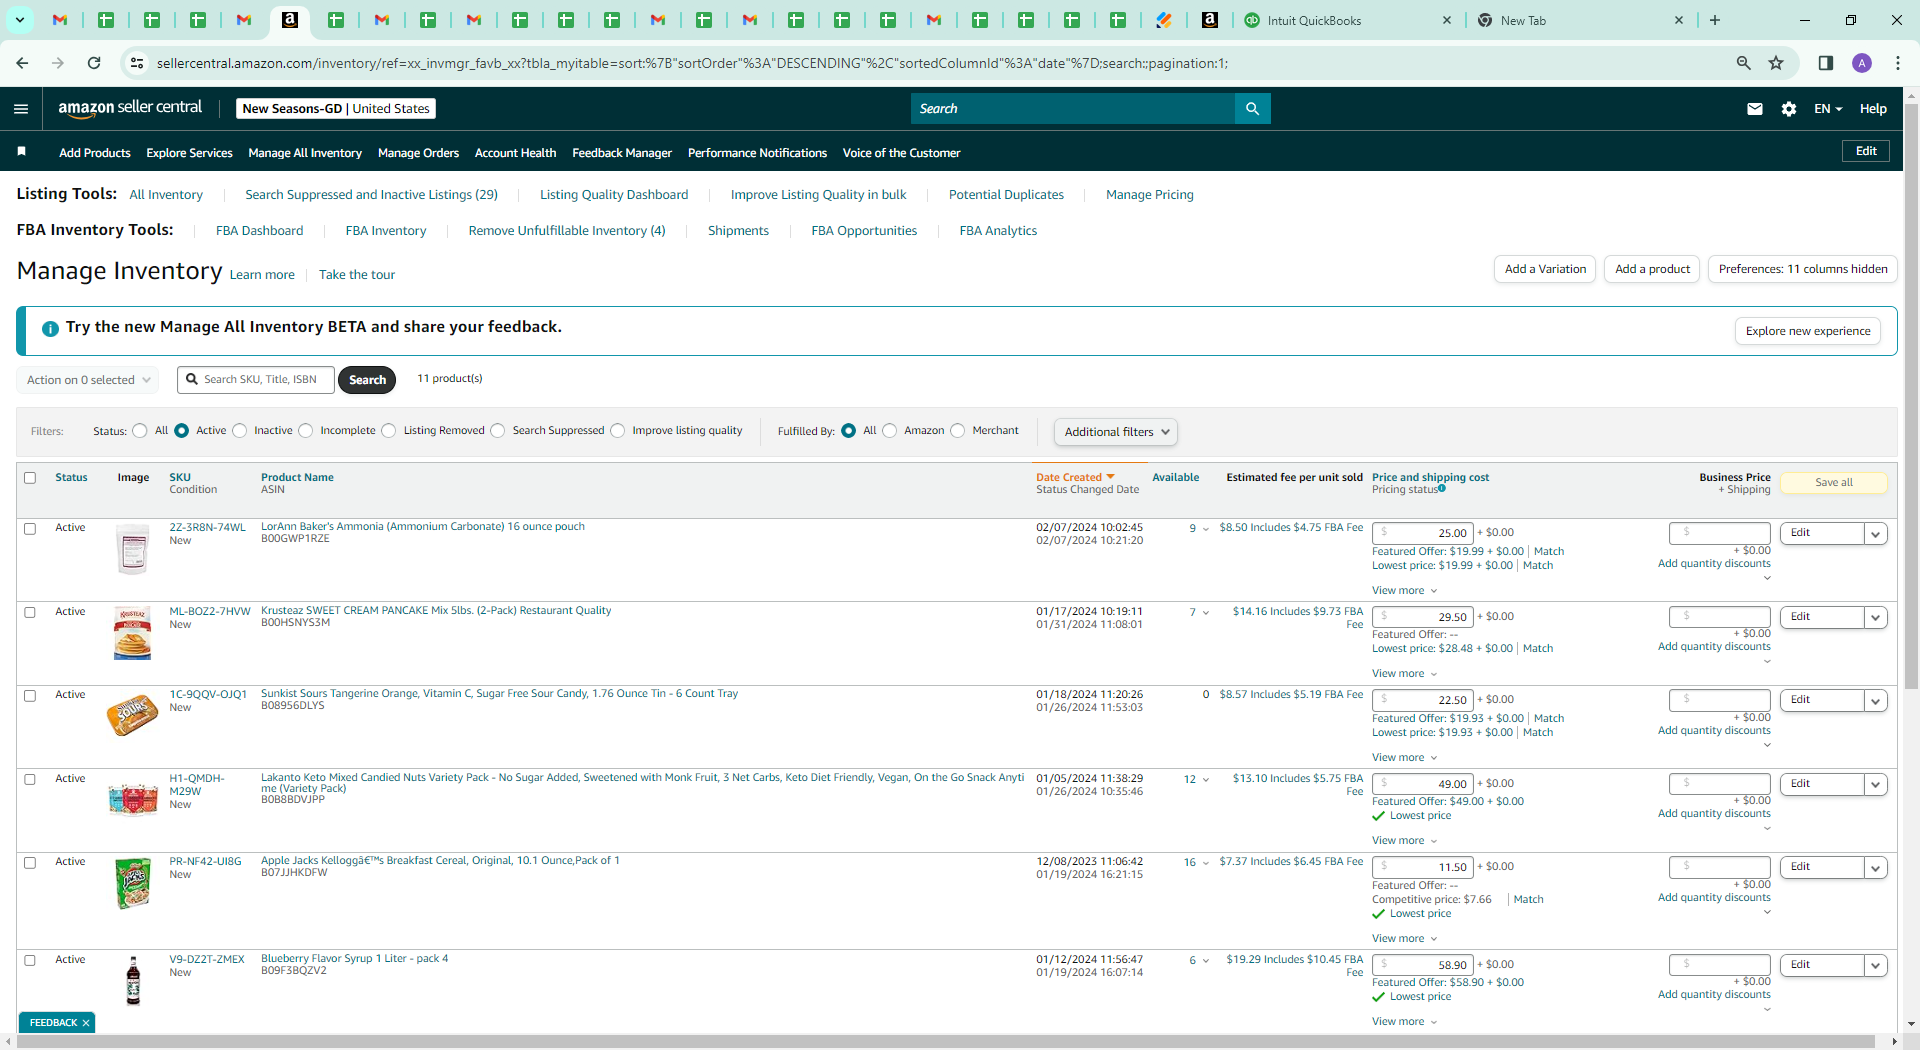Open Sunkist Sours candy product image
The width and height of the screenshot is (1920, 1050).
tap(132, 716)
